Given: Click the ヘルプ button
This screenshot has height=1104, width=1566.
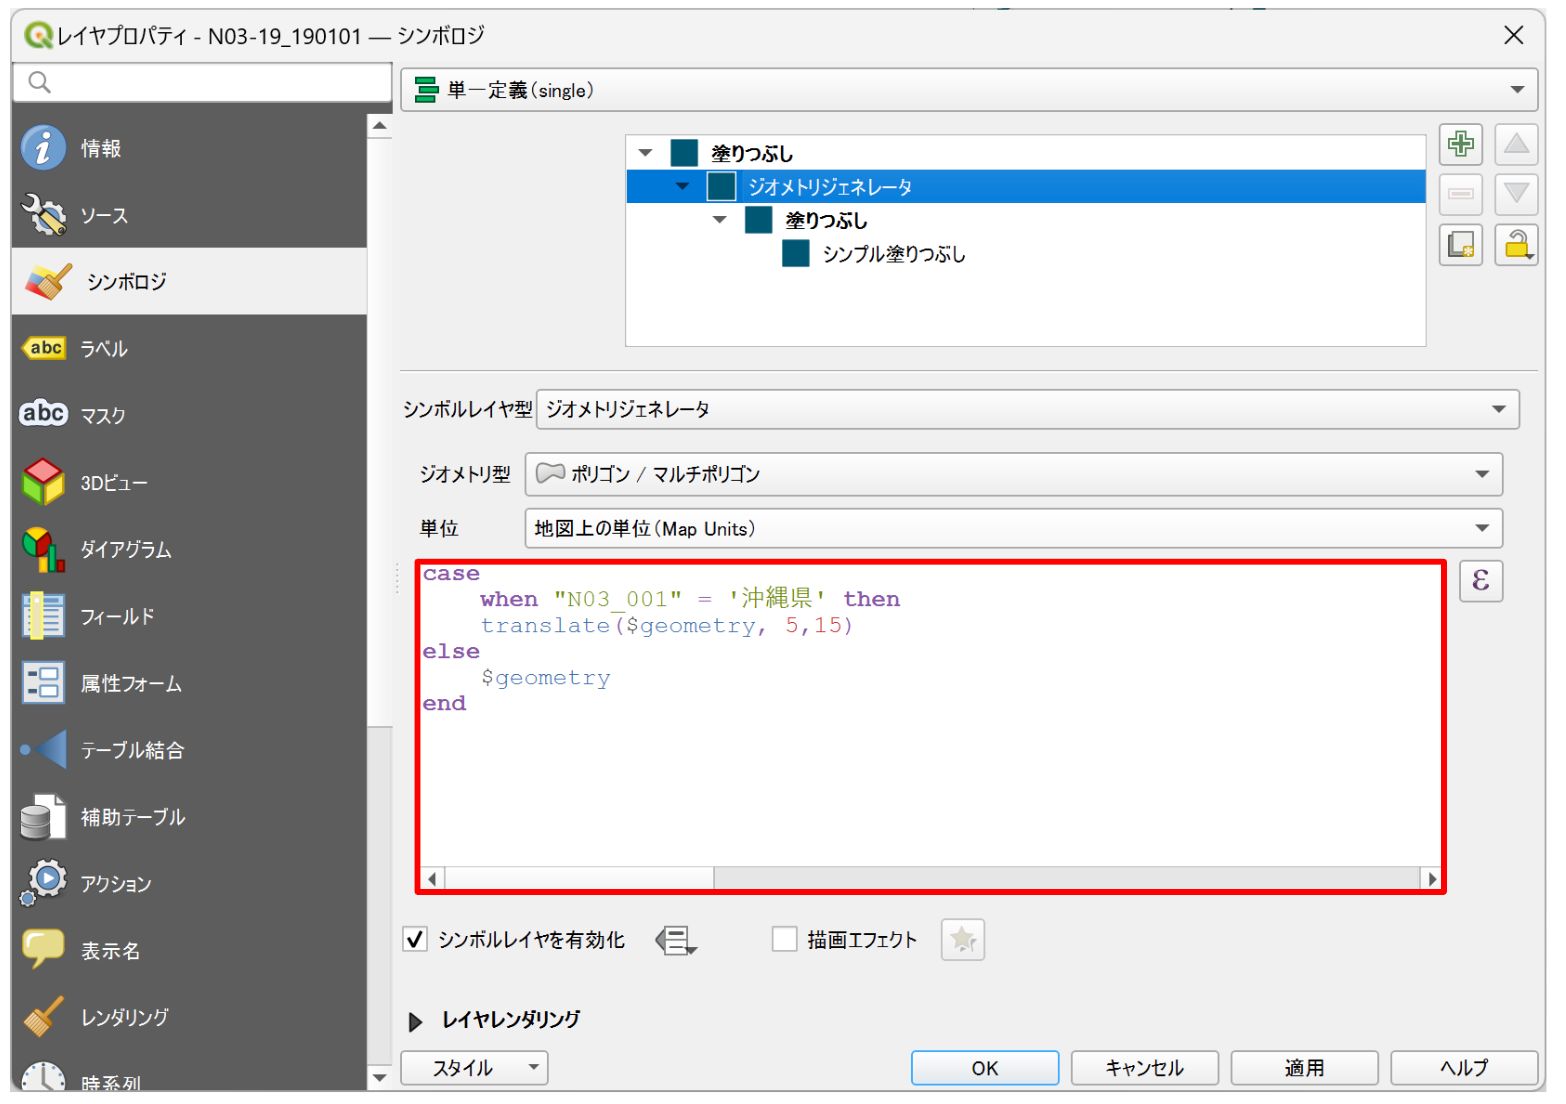Looking at the screenshot, I should coord(1464,1068).
